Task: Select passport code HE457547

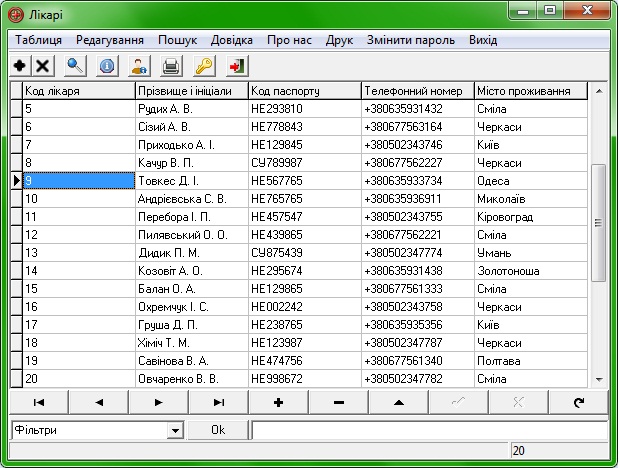Action: pos(305,217)
